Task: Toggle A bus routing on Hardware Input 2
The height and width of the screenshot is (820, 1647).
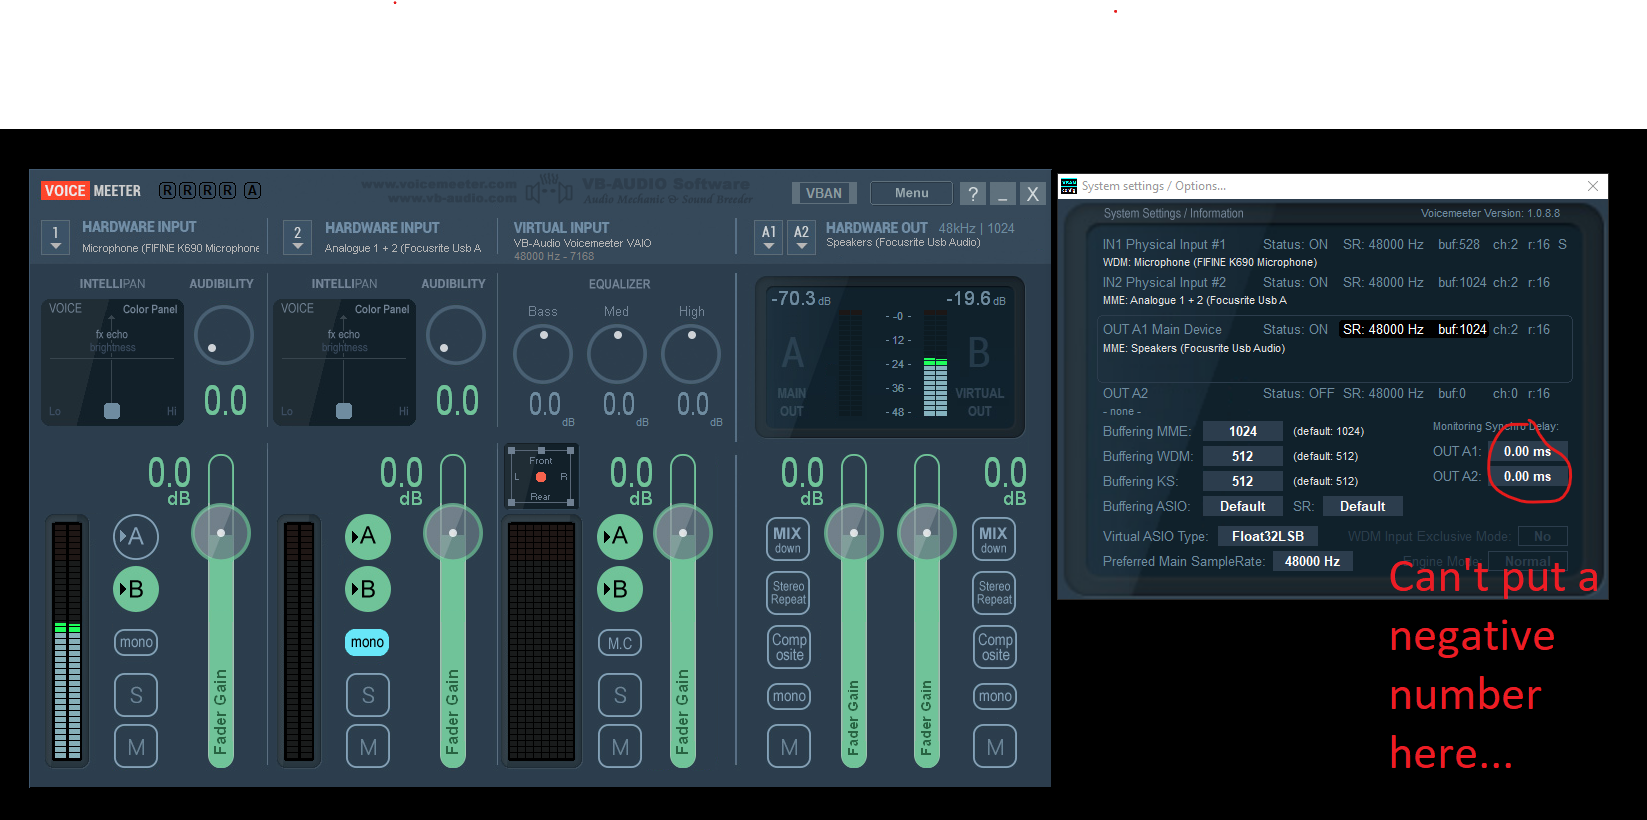Action: click(368, 536)
